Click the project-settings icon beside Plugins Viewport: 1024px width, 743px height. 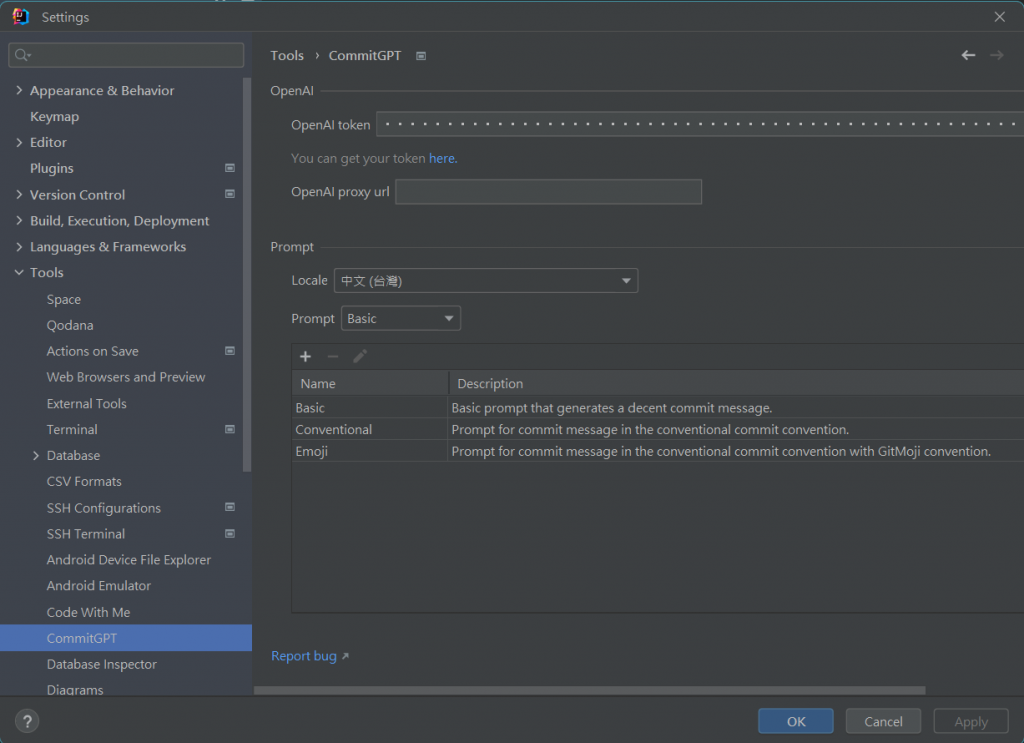click(x=230, y=168)
